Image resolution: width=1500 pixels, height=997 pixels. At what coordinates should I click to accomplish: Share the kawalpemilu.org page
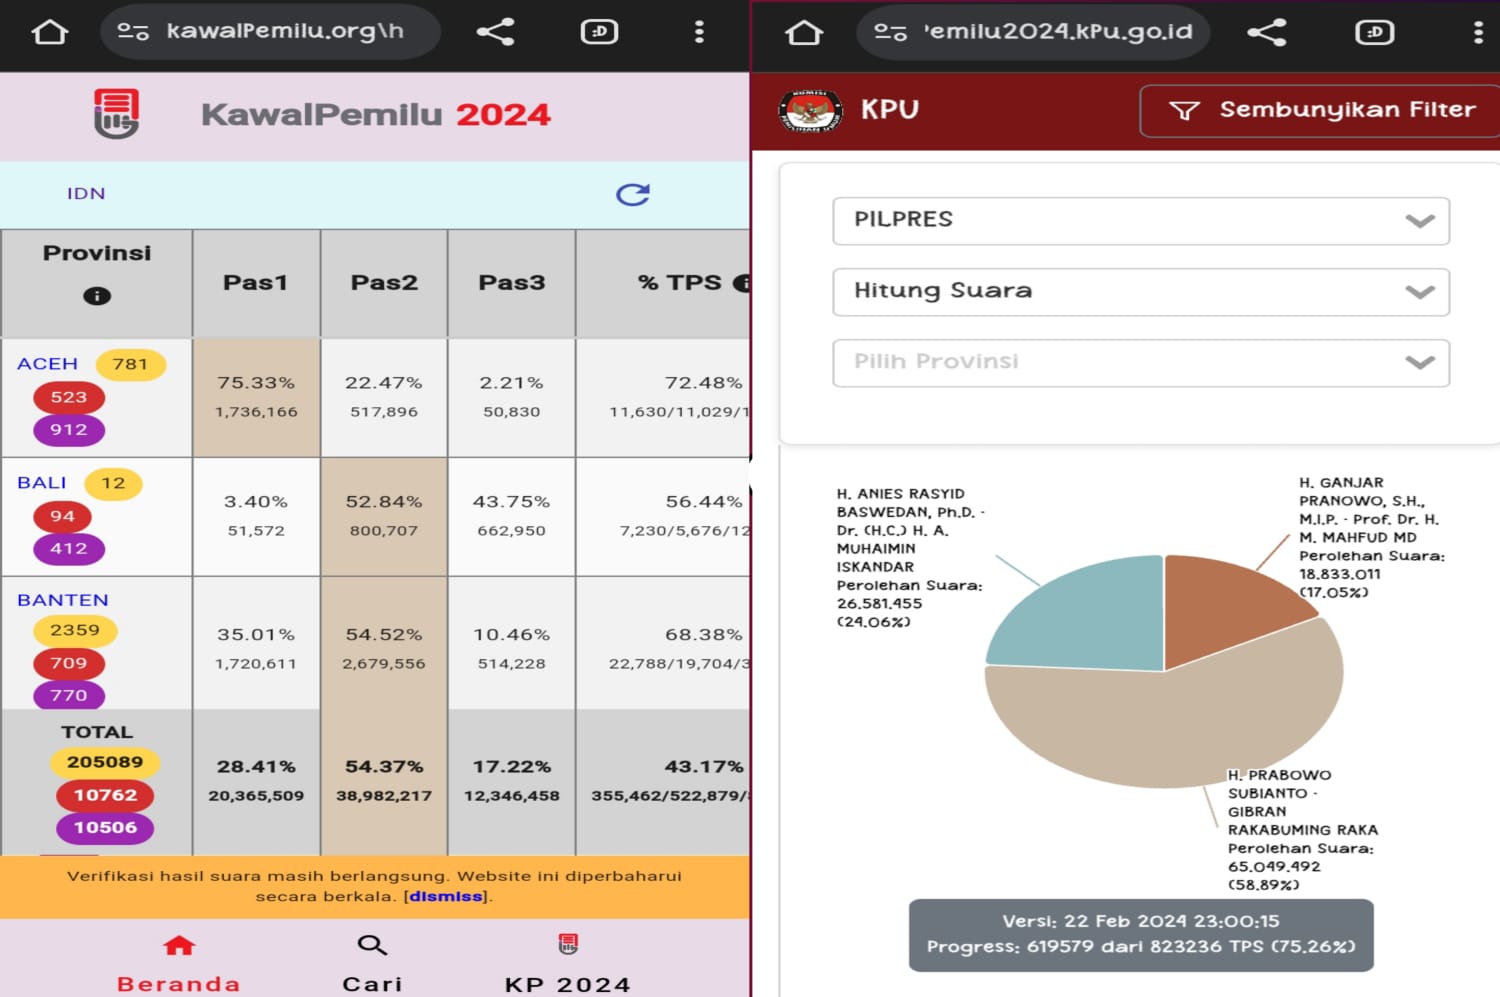coord(495,32)
